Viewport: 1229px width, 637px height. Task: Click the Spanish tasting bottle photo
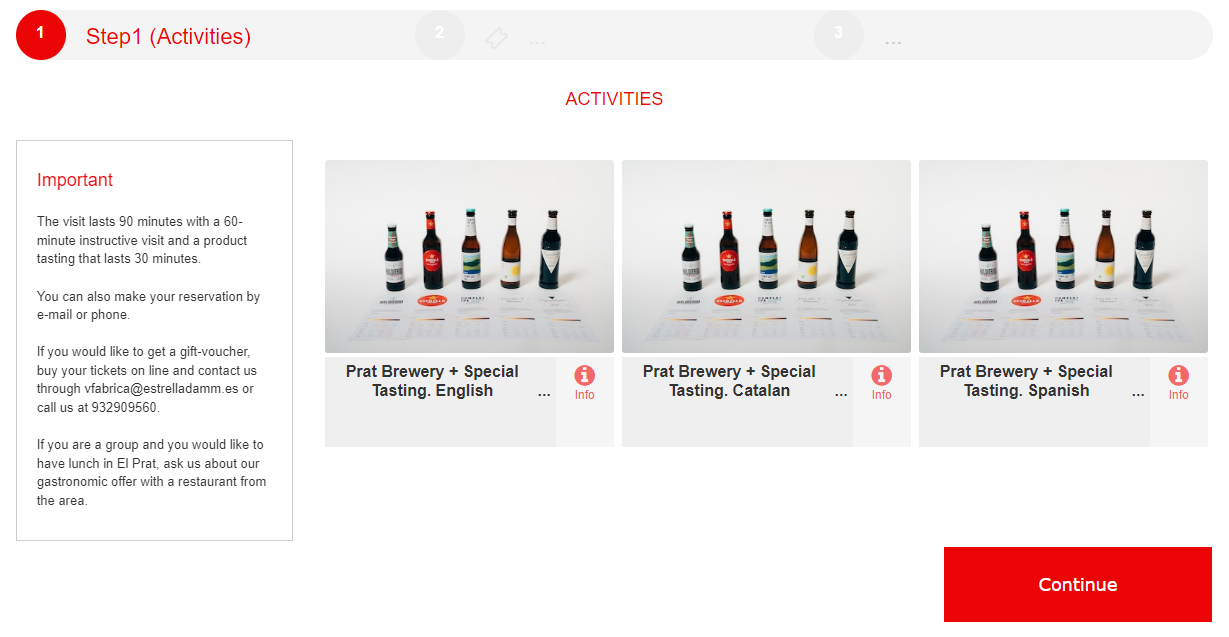coord(1063,256)
